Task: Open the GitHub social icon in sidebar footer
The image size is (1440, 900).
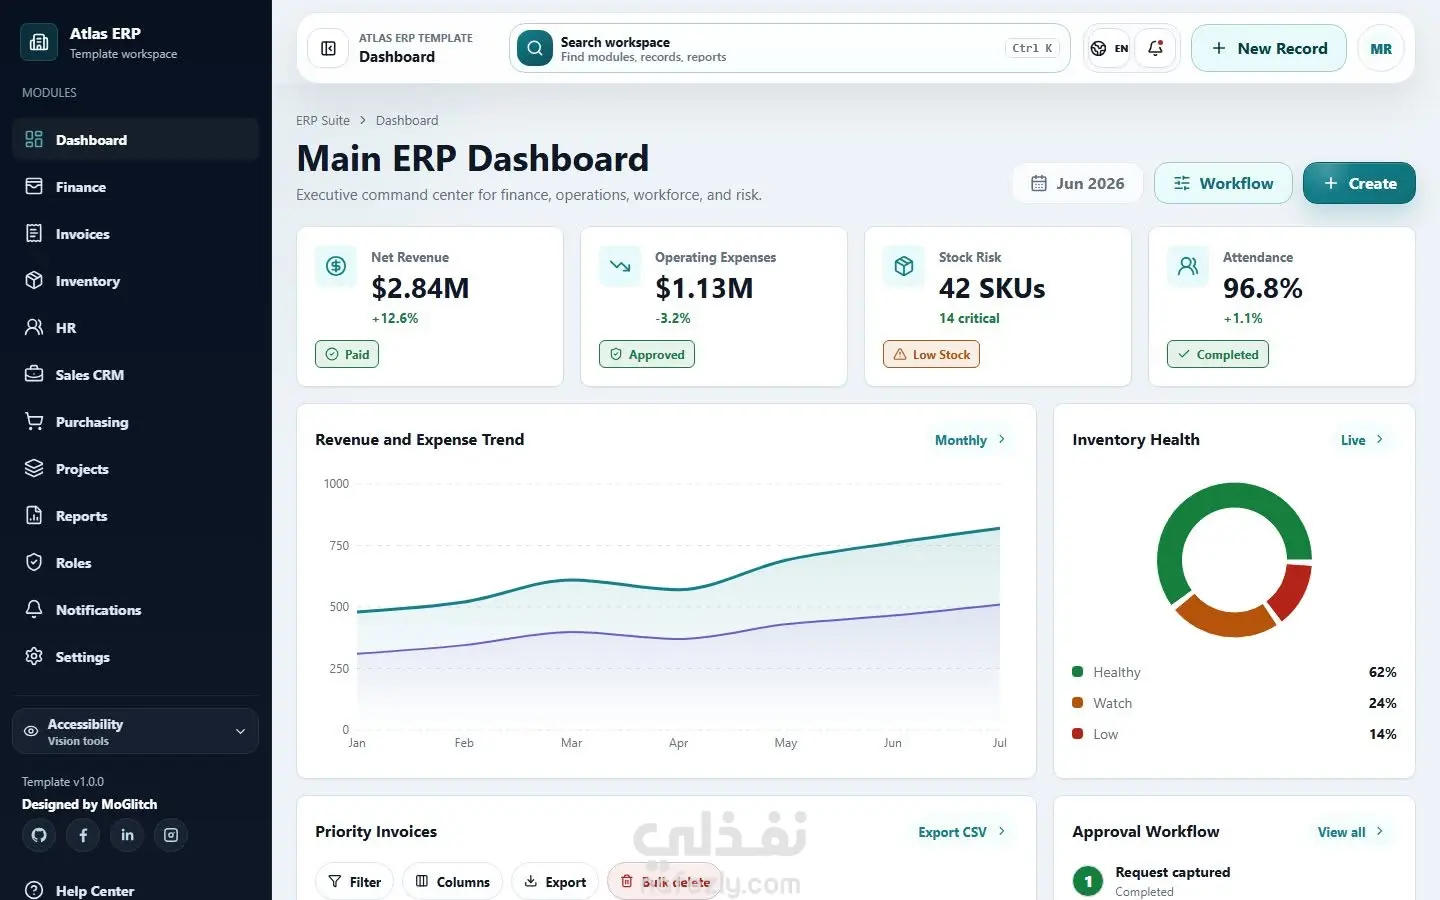Action: (x=39, y=835)
